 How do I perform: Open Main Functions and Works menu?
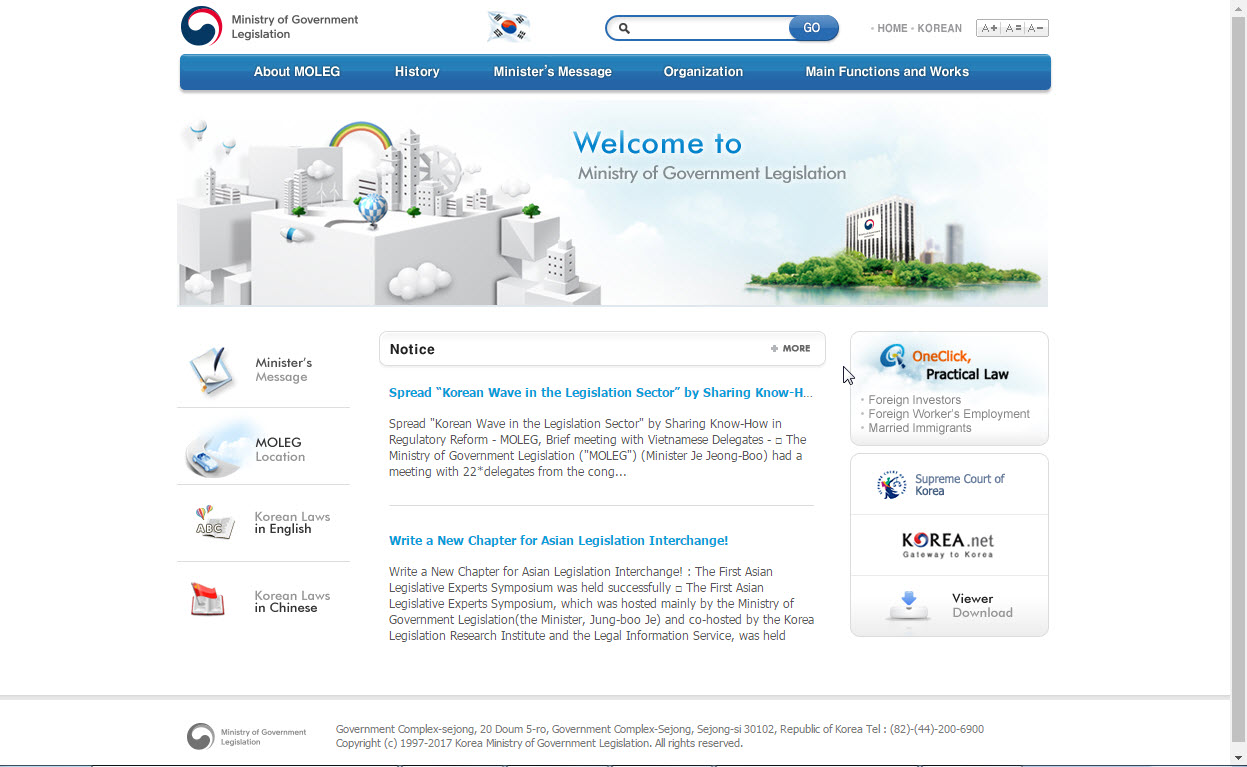click(x=887, y=72)
